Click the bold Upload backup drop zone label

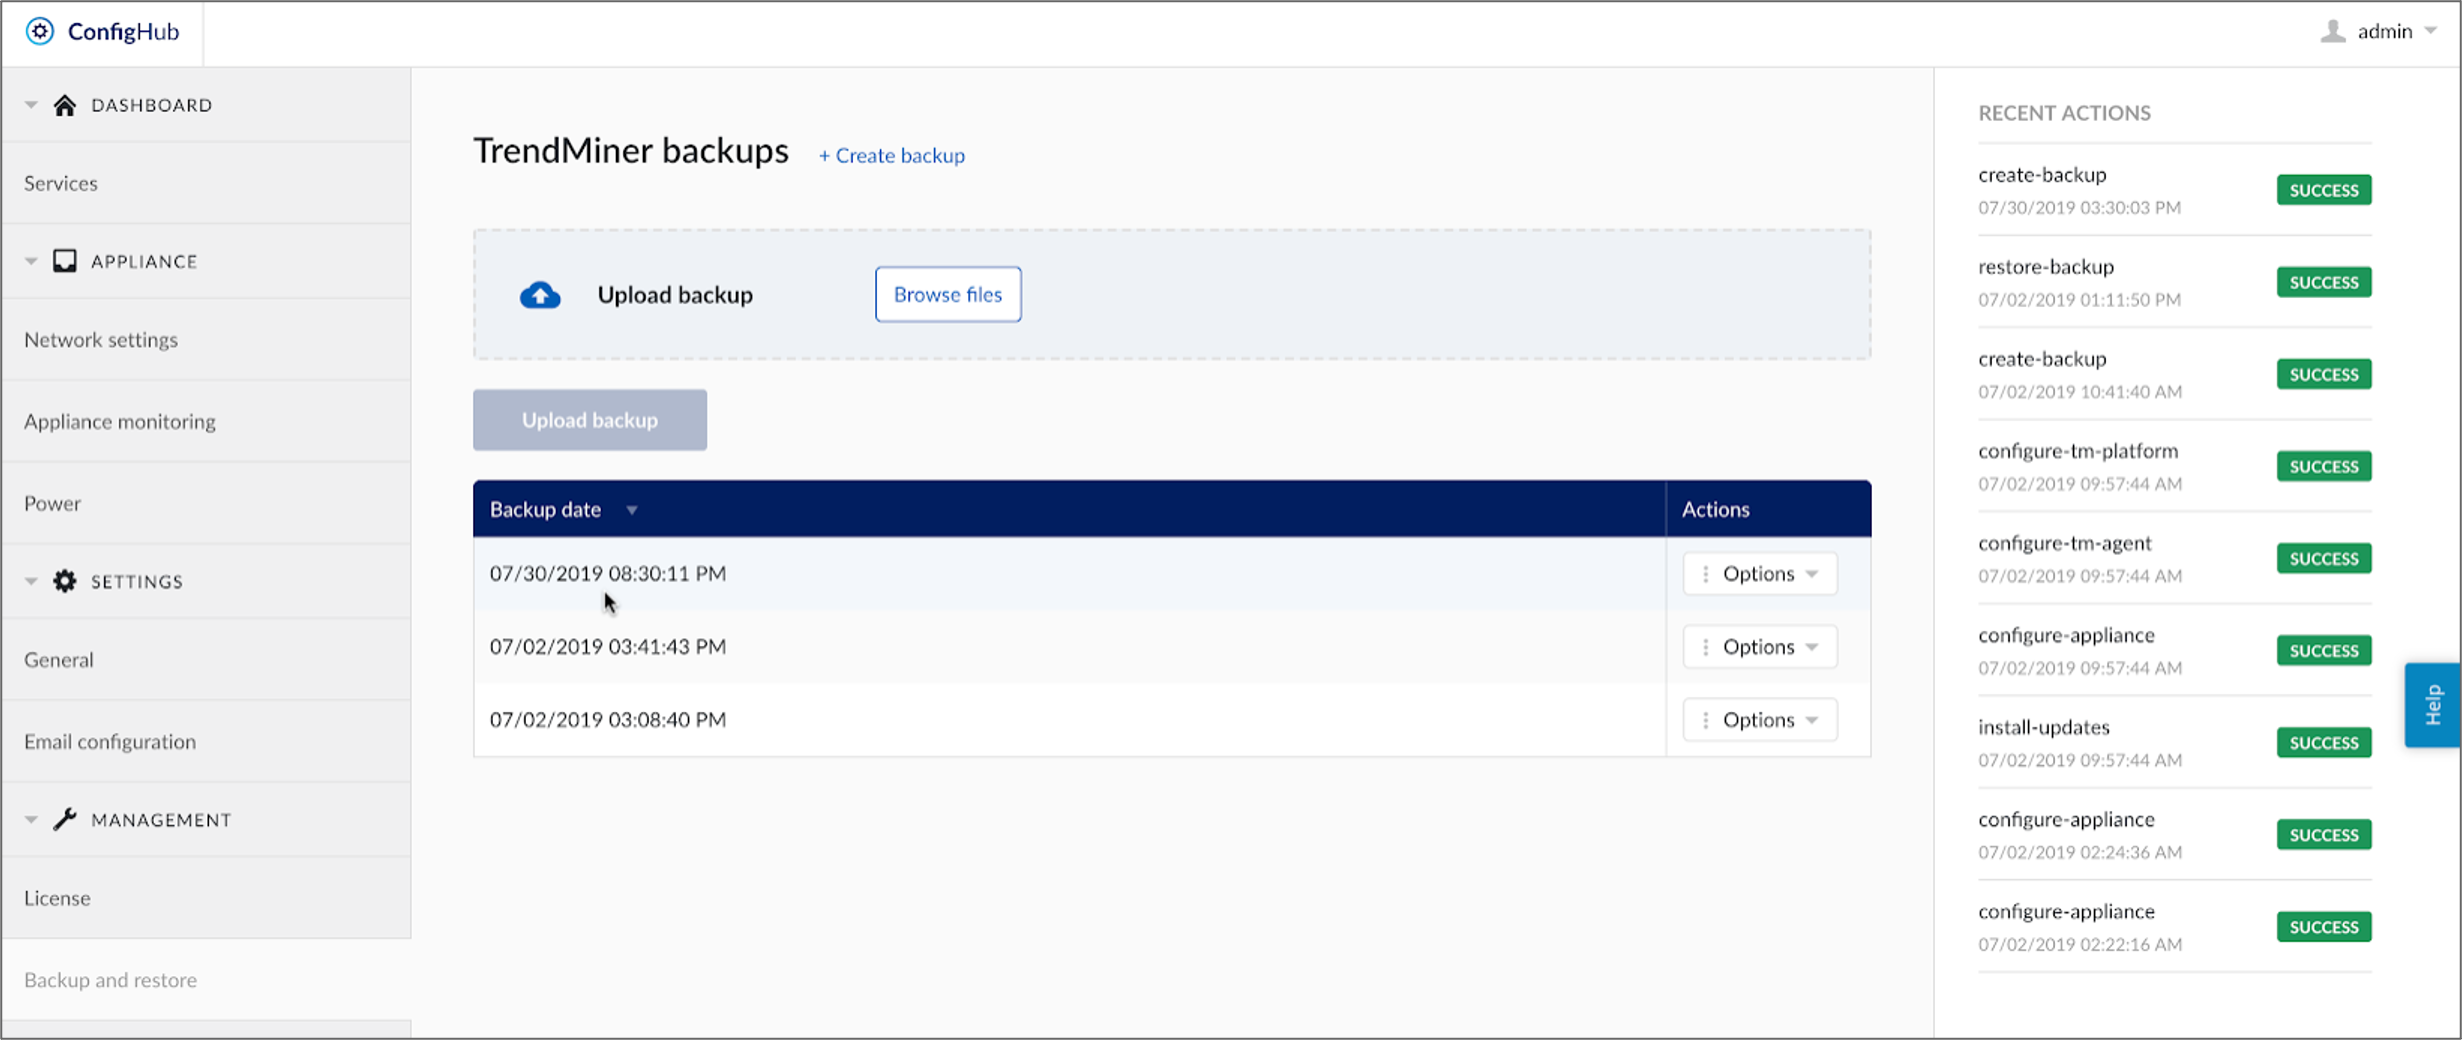click(675, 295)
